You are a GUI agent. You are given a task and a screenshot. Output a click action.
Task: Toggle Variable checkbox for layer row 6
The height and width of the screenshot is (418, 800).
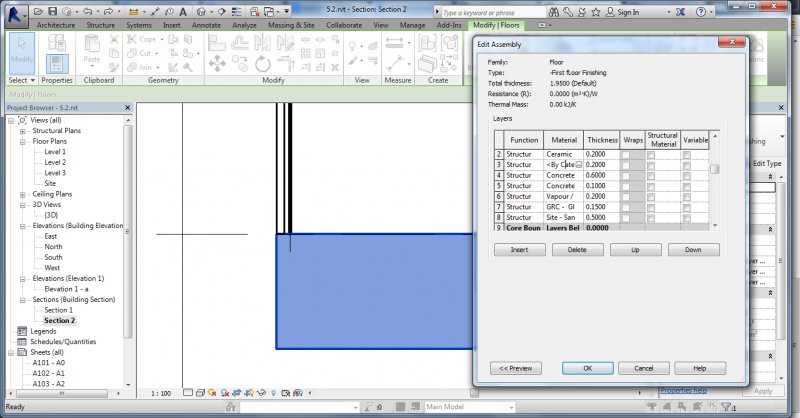(687, 196)
